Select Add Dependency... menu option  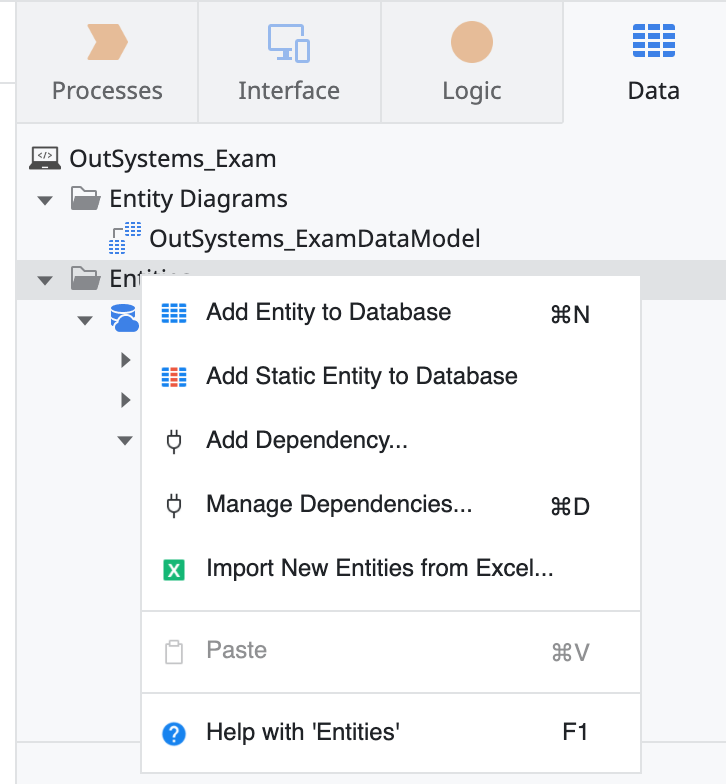(306, 441)
